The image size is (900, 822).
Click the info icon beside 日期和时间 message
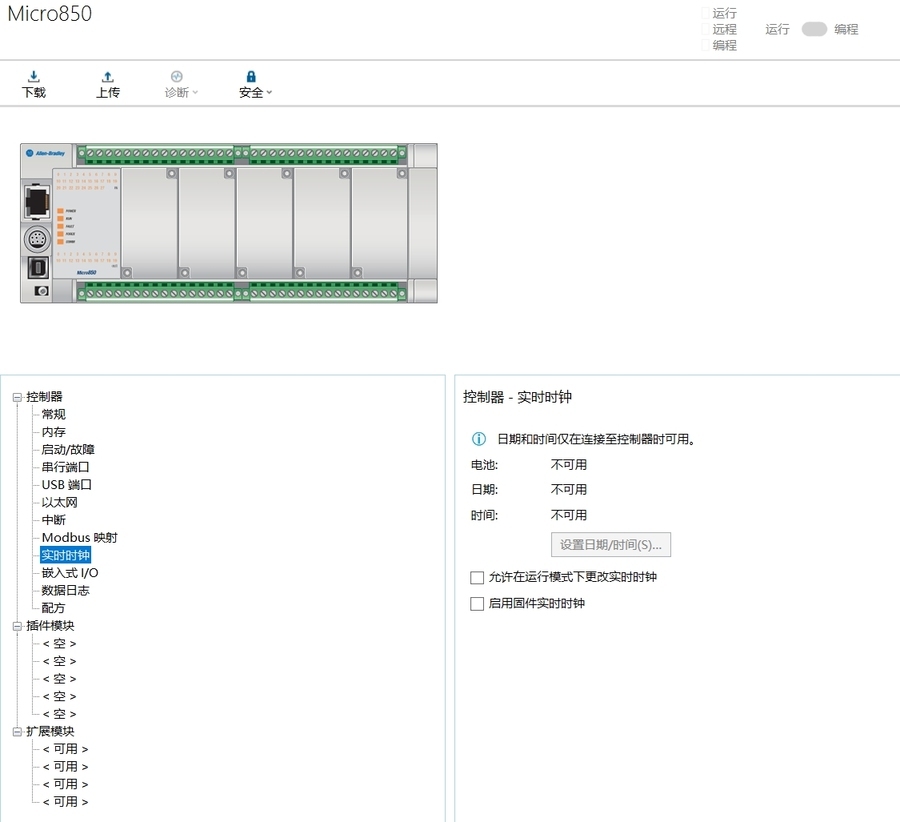(479, 439)
